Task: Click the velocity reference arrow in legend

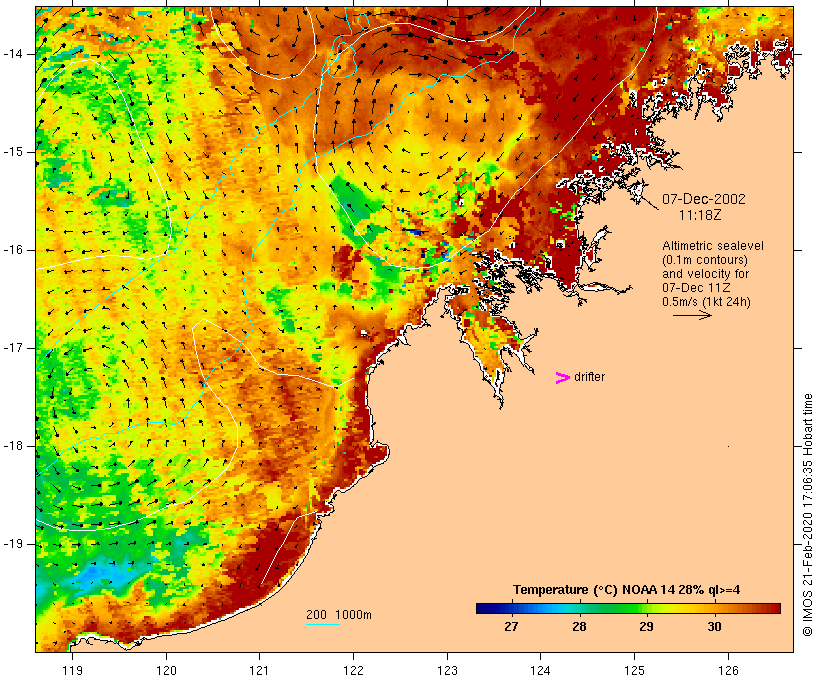Action: 692,315
